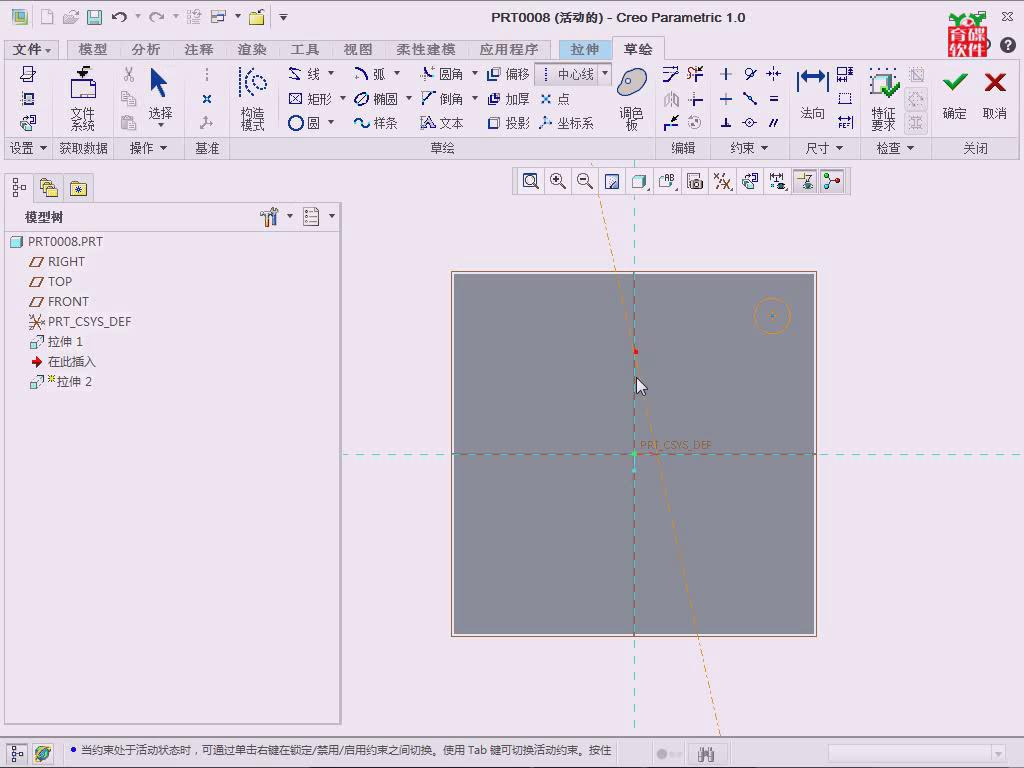Switch to the Extrude (拉伸) tab
This screenshot has width=1024, height=768.
click(584, 50)
